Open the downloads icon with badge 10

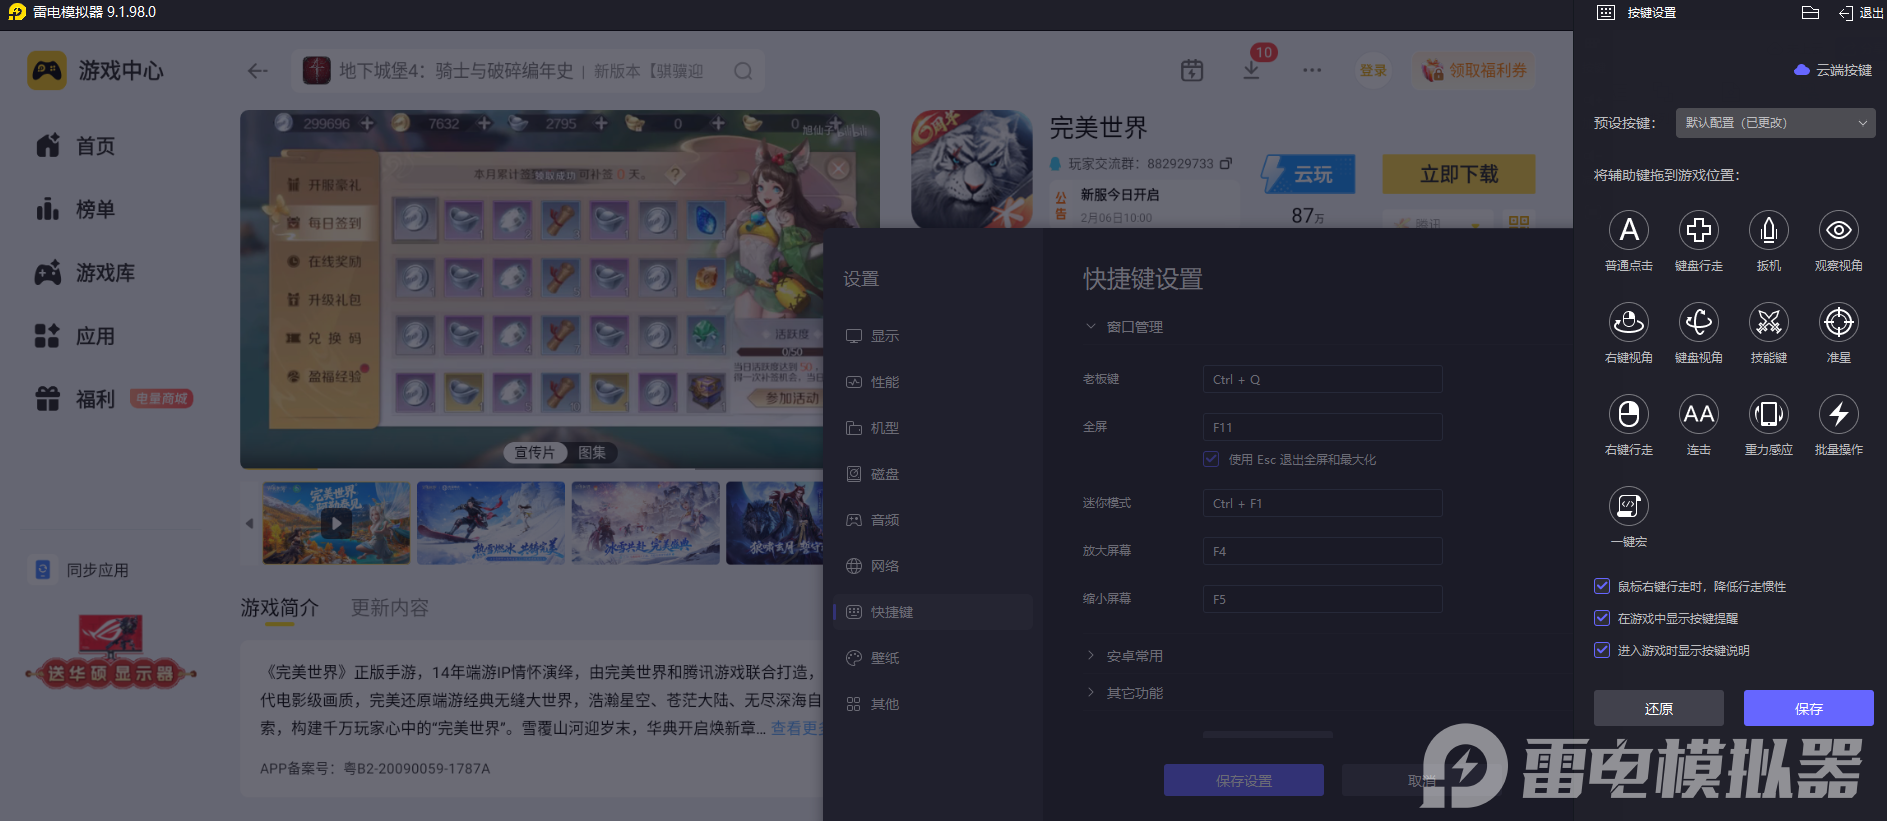[x=1251, y=70]
